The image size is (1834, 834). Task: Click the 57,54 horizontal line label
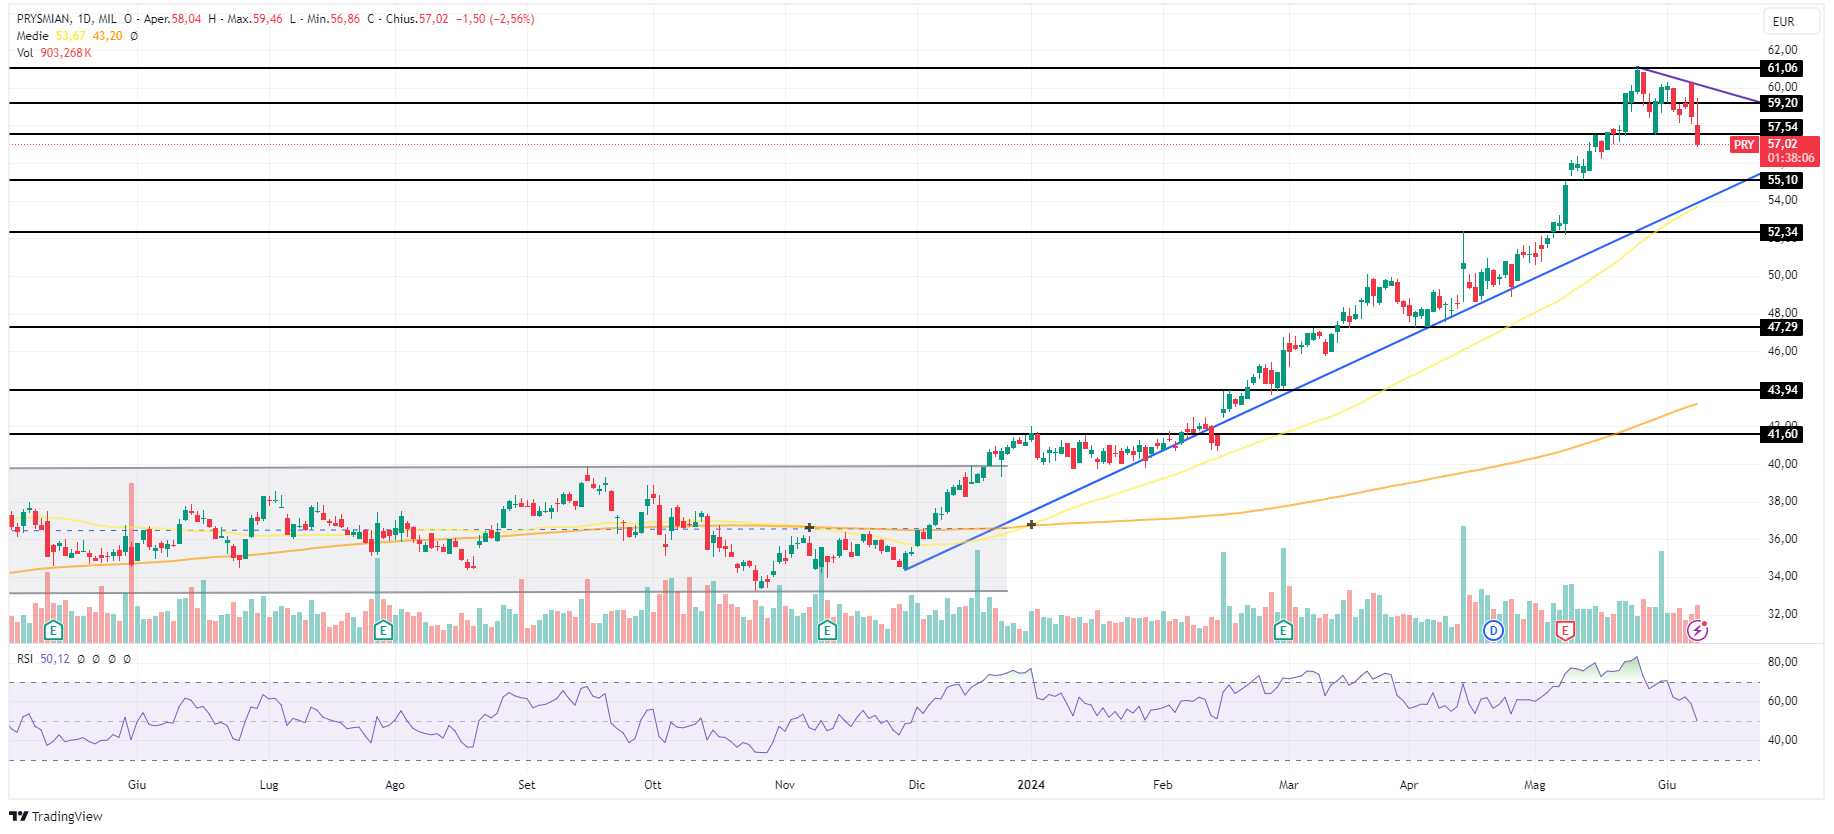point(1782,127)
